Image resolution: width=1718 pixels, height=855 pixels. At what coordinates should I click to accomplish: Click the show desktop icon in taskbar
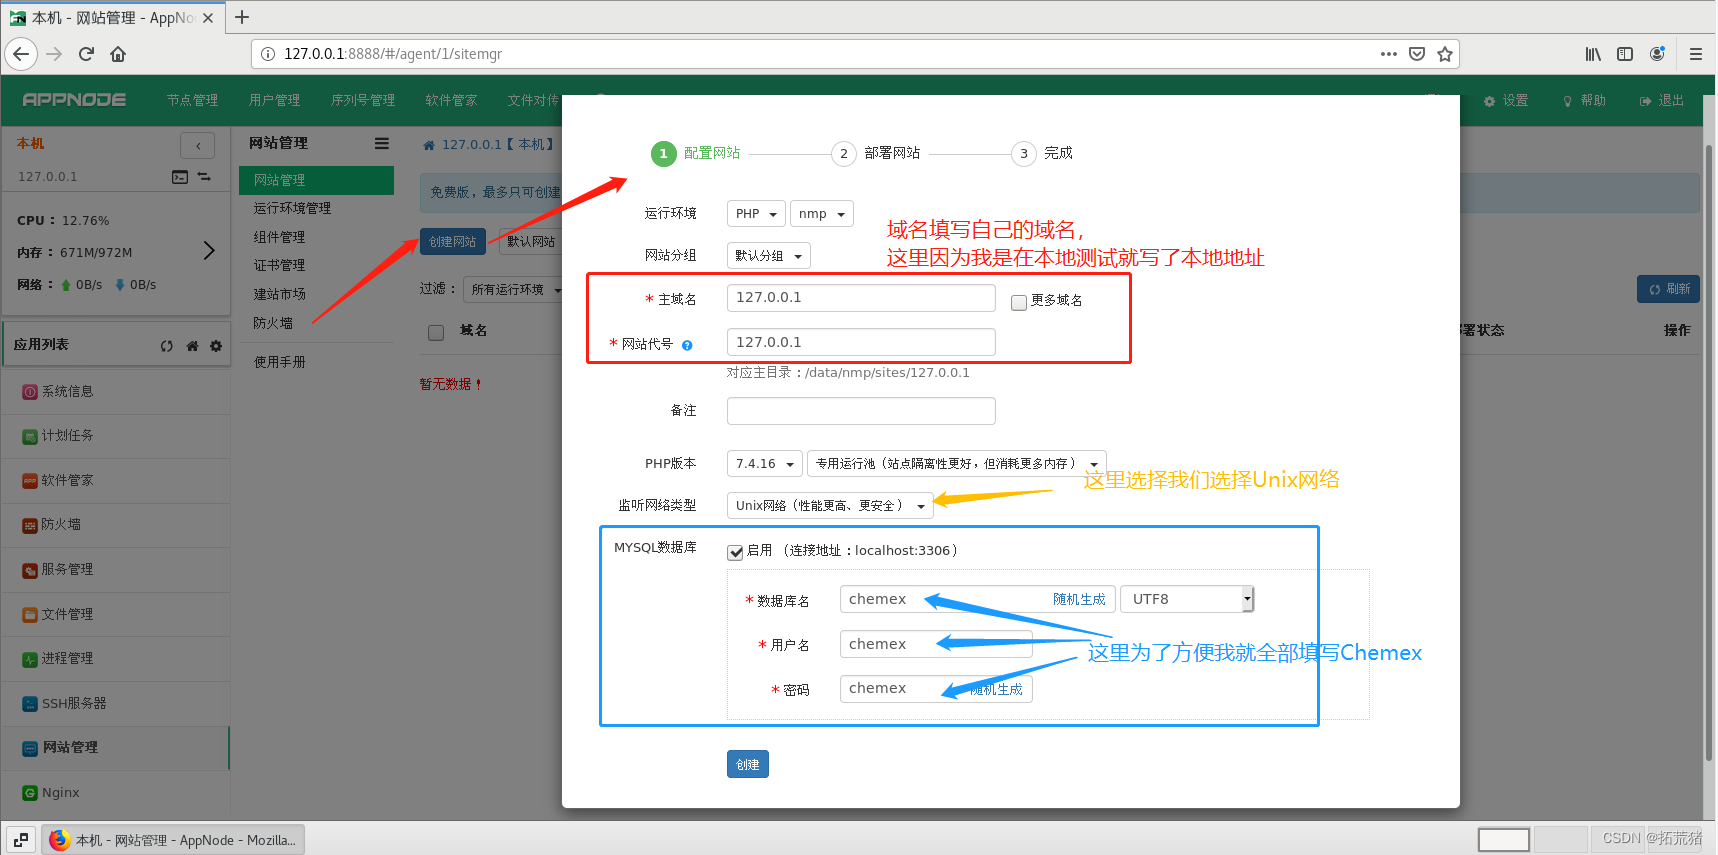pos(21,840)
